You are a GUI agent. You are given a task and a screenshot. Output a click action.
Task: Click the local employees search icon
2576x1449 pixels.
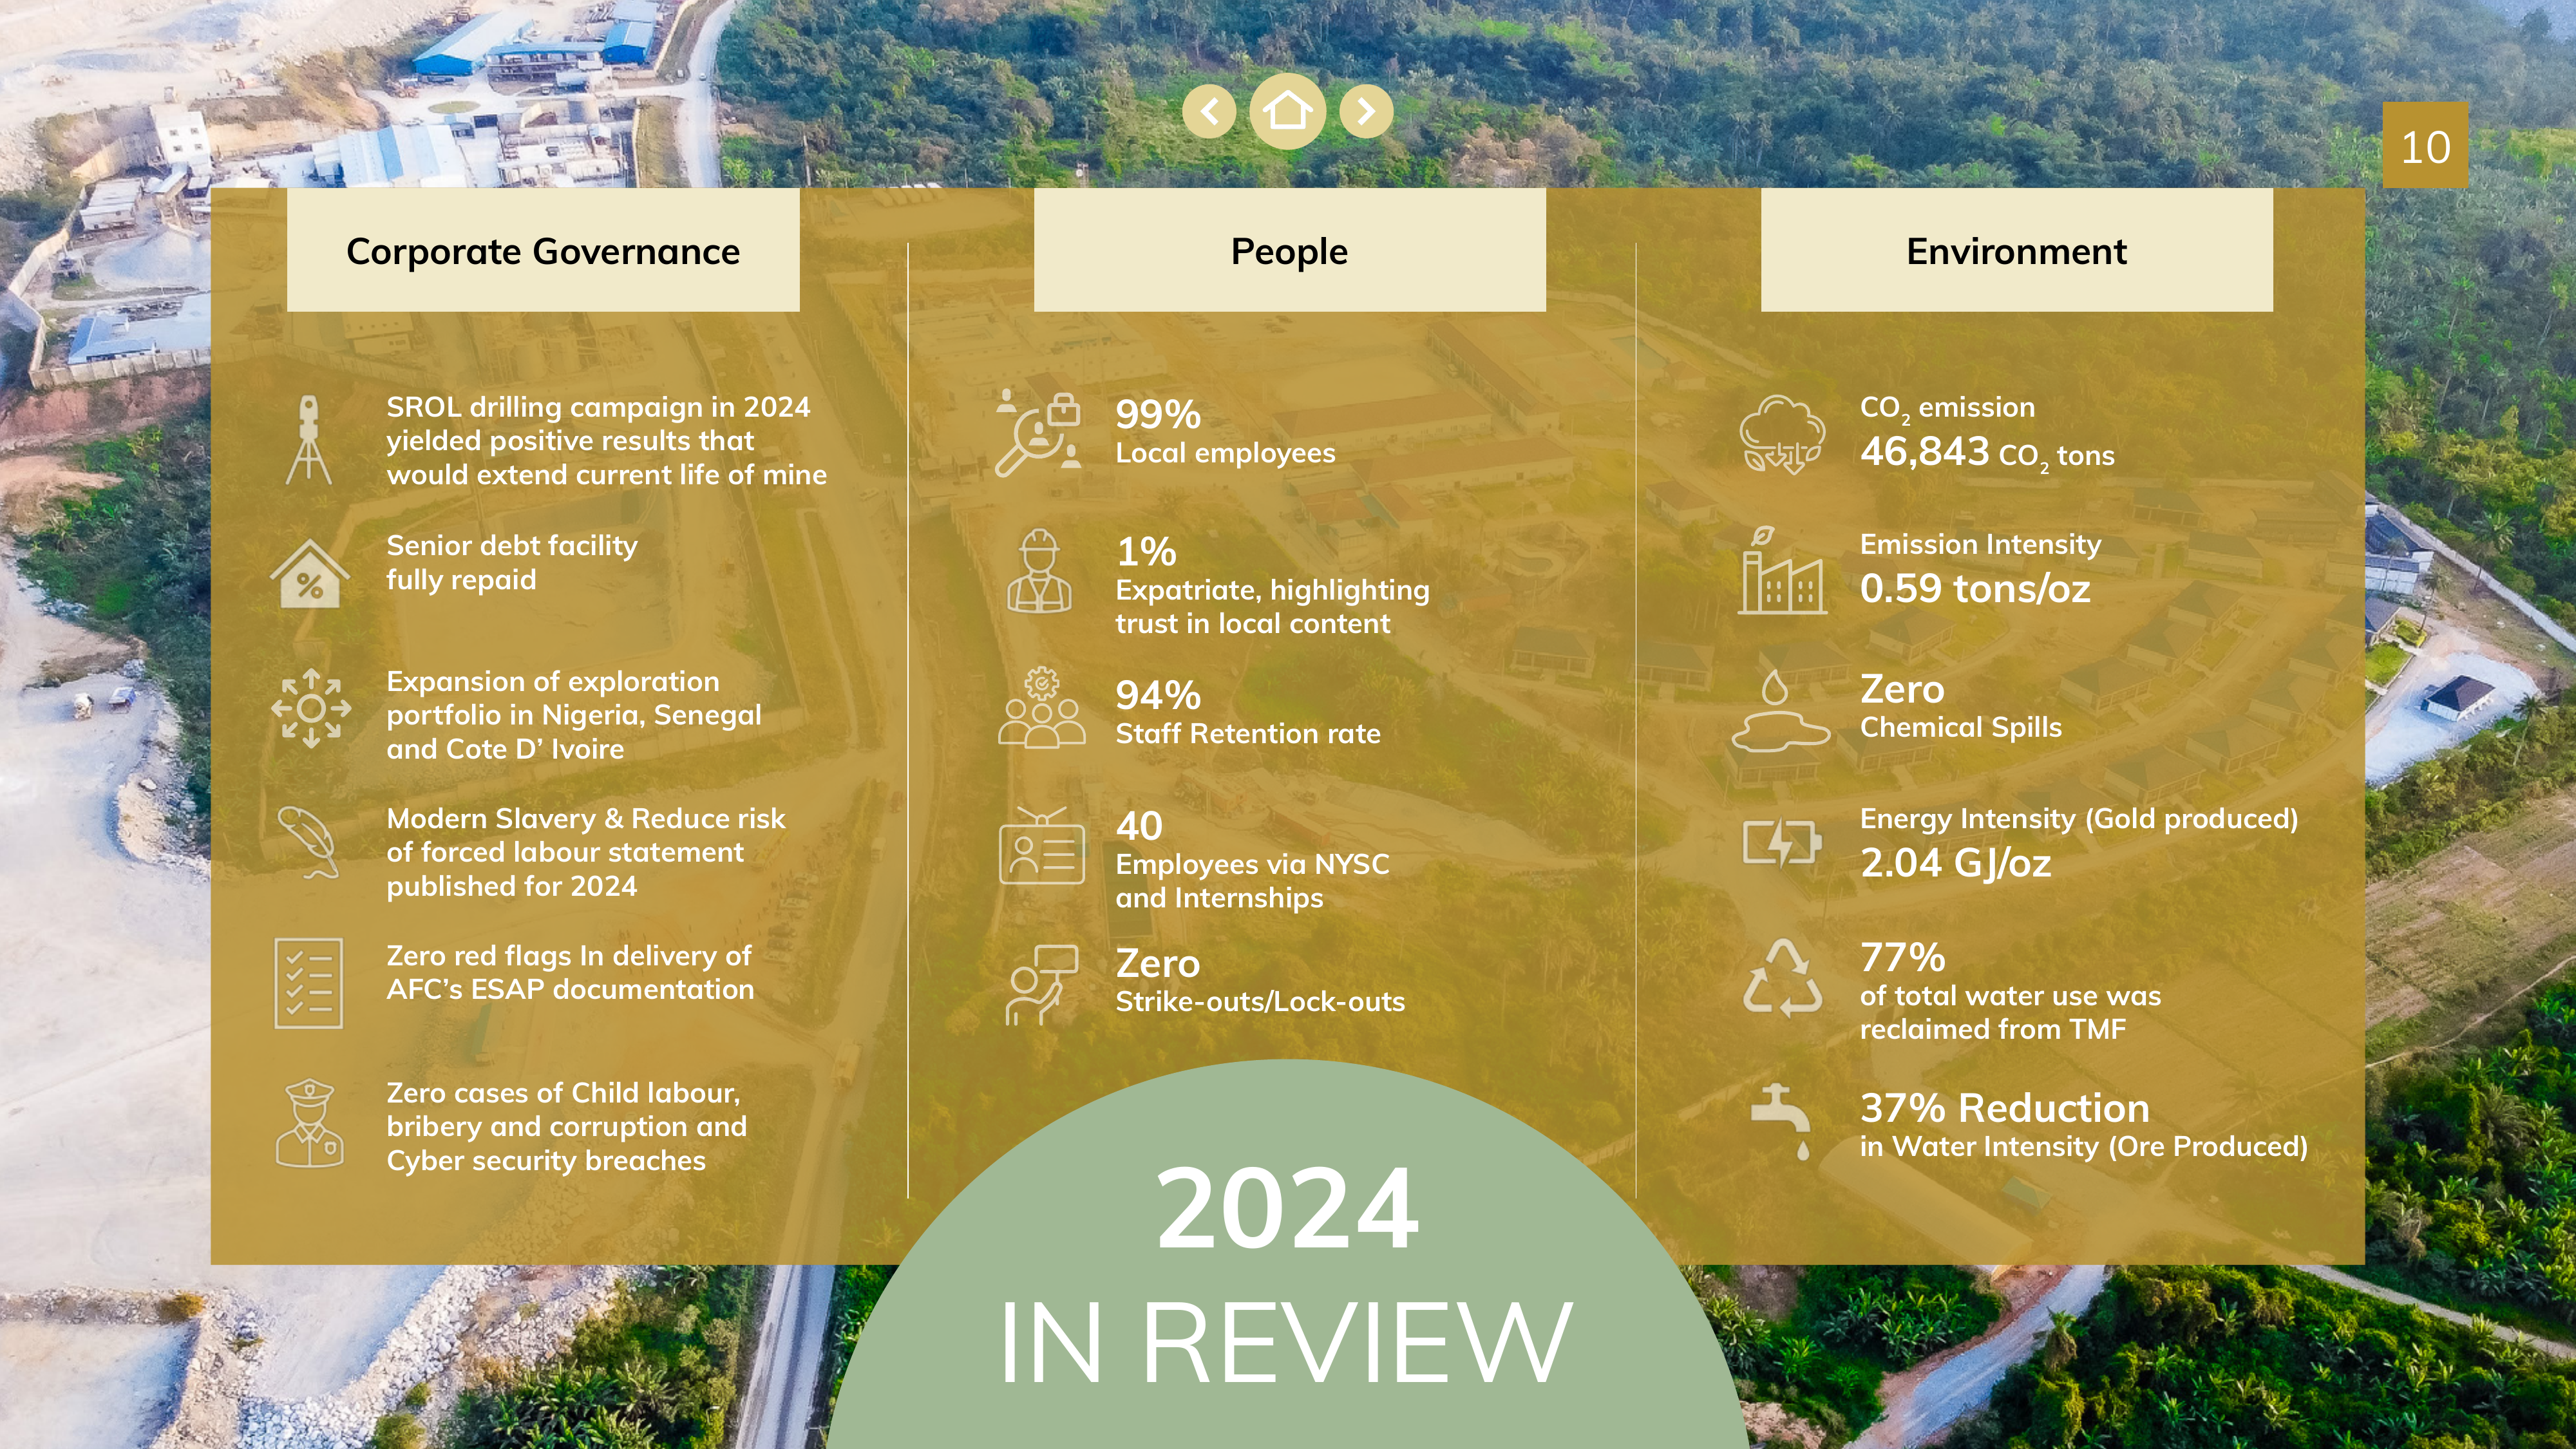tap(1040, 432)
